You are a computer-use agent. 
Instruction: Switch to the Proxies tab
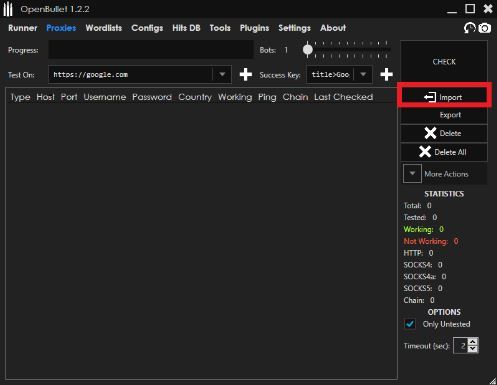(61, 28)
